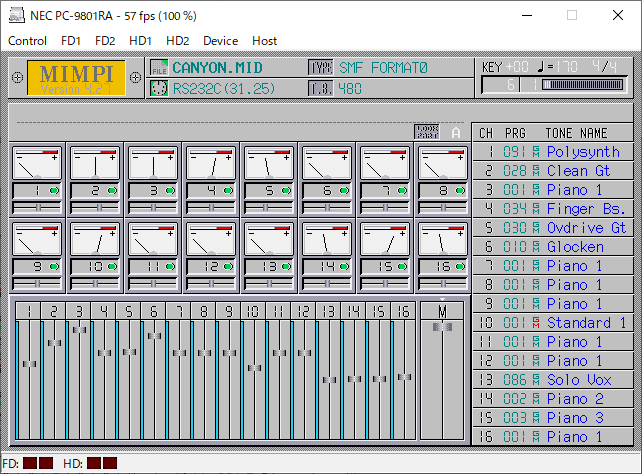Select the Polysynth tone row
Screen dimensions: 642x474
coord(553,152)
